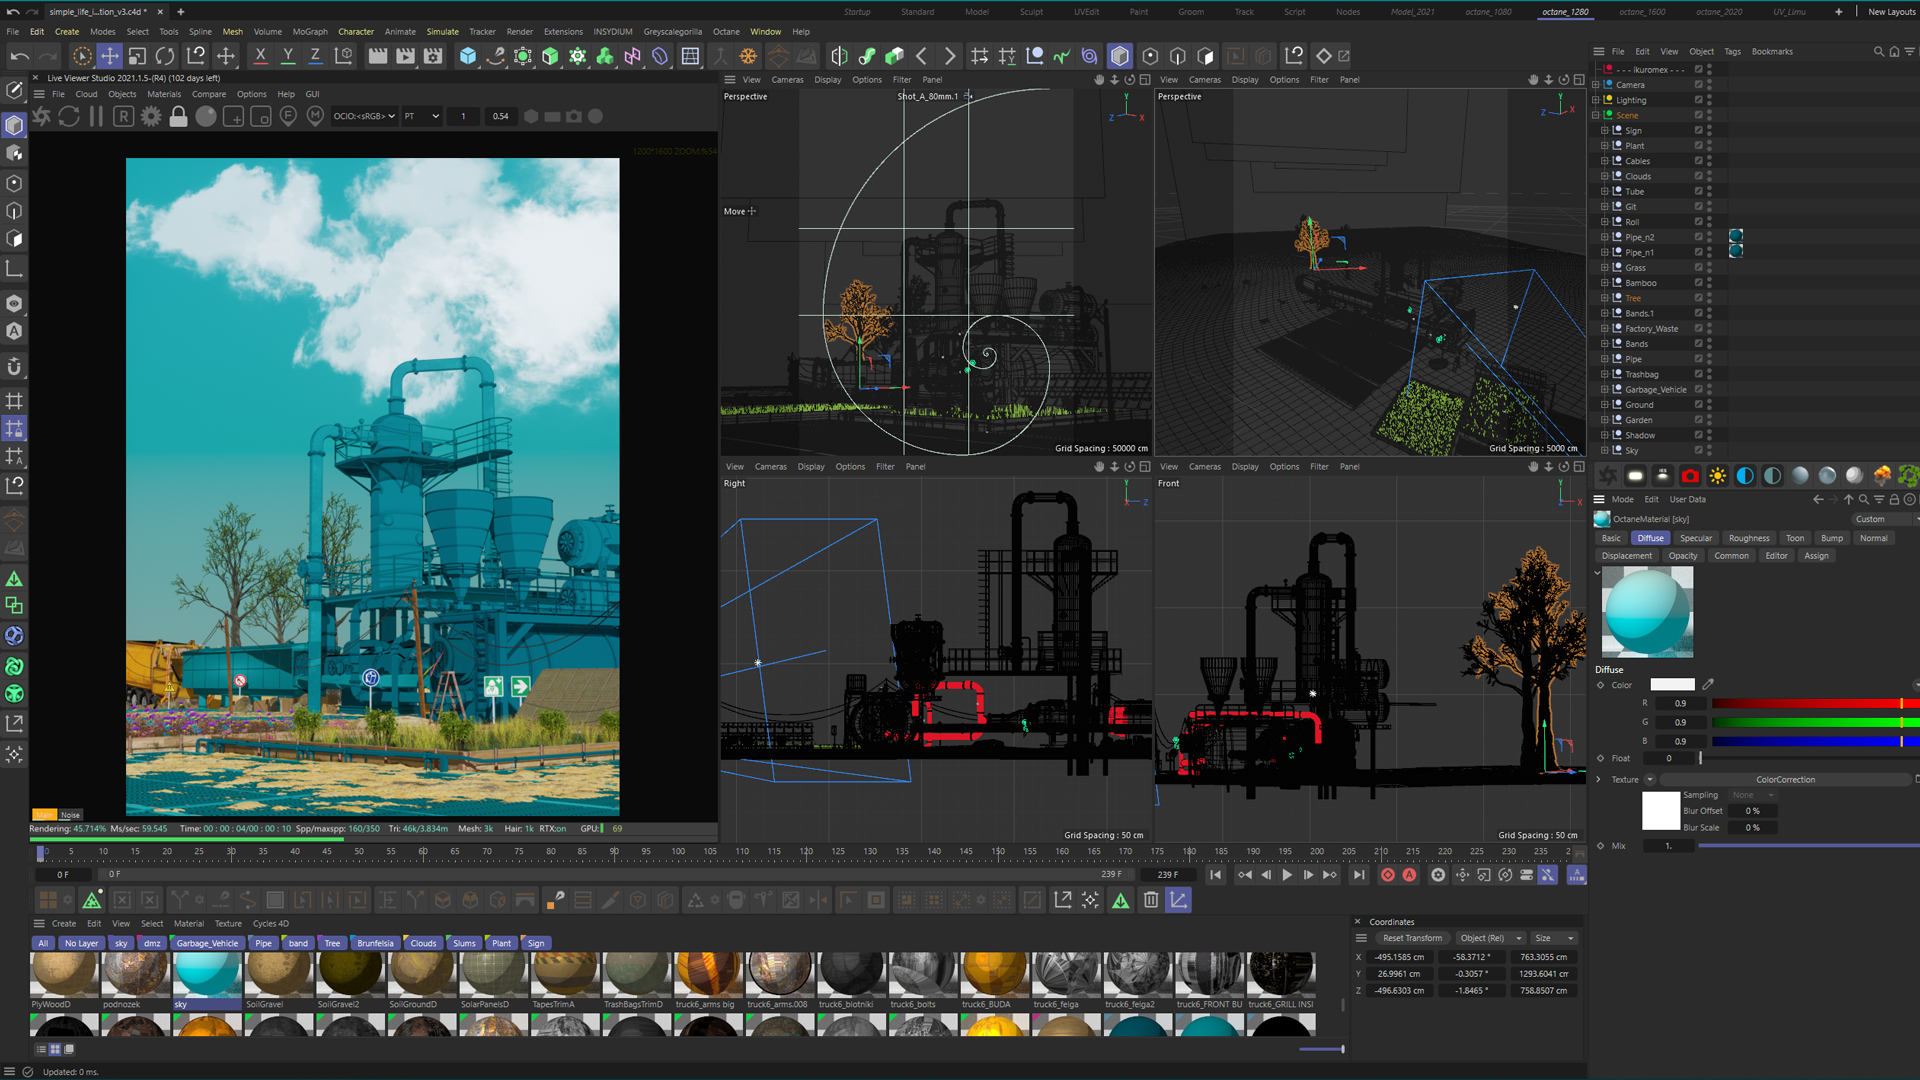Click Record Active Objects keyframe button
The image size is (1920, 1080).
pyautogui.click(x=1388, y=875)
